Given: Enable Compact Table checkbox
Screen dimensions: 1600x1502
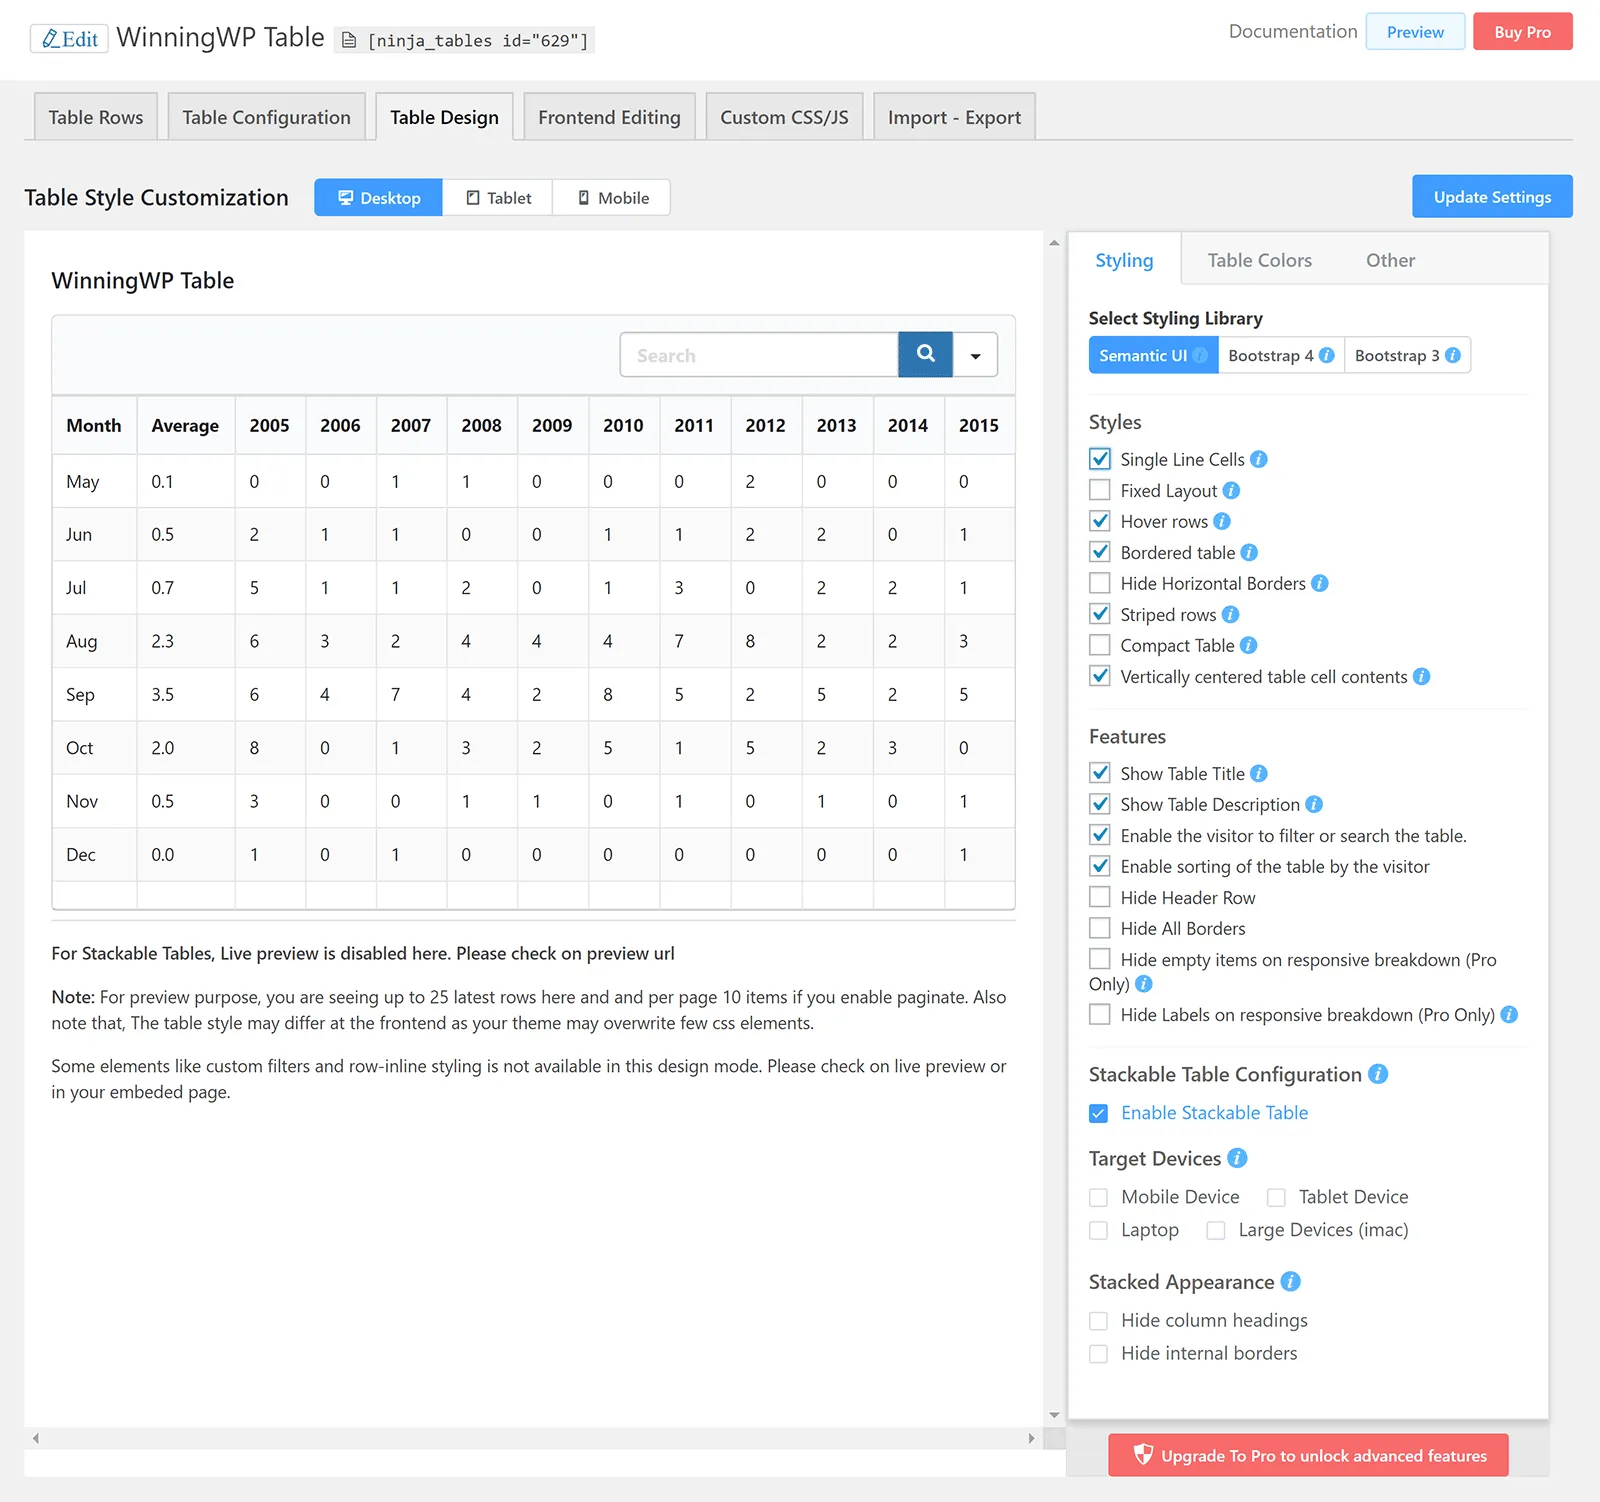Looking at the screenshot, I should [1100, 645].
